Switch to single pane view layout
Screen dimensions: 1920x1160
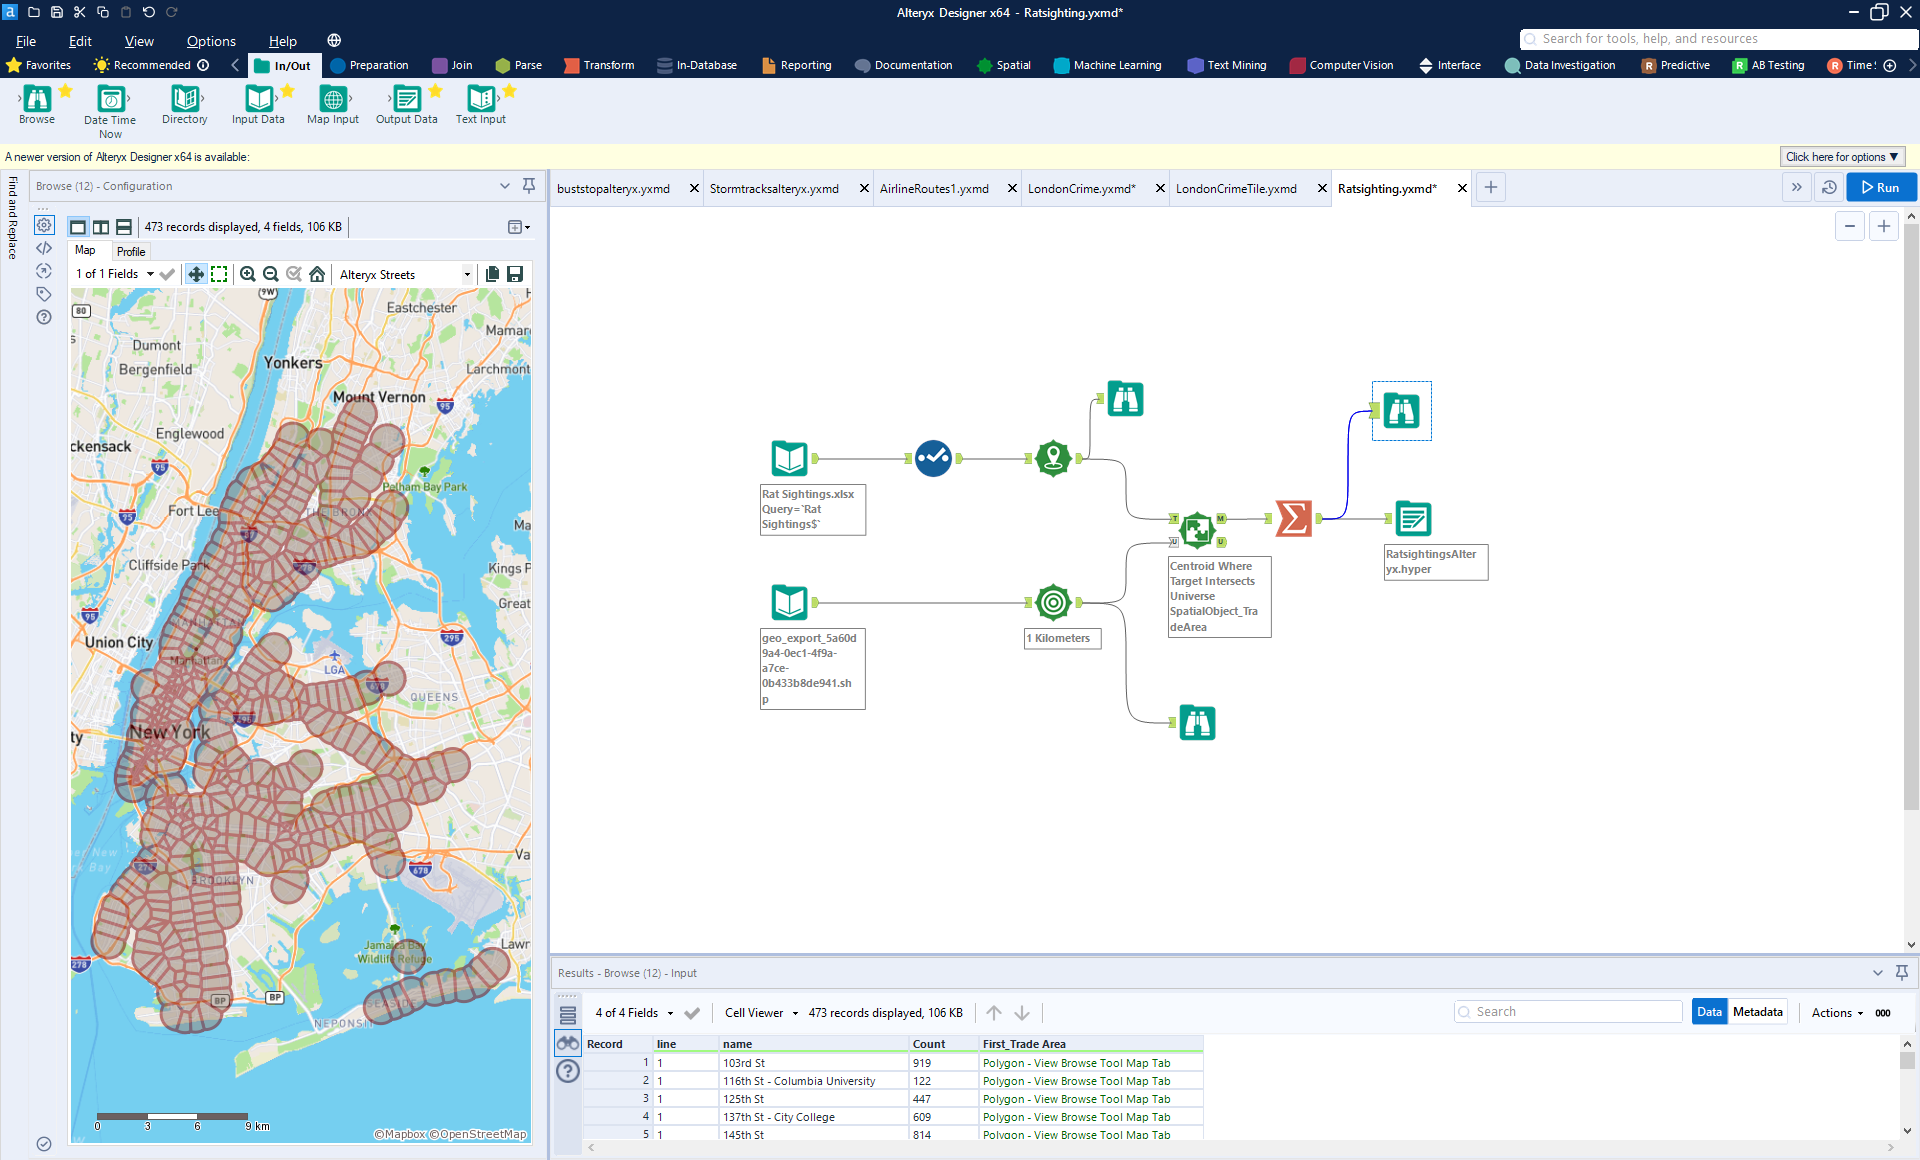coord(78,227)
